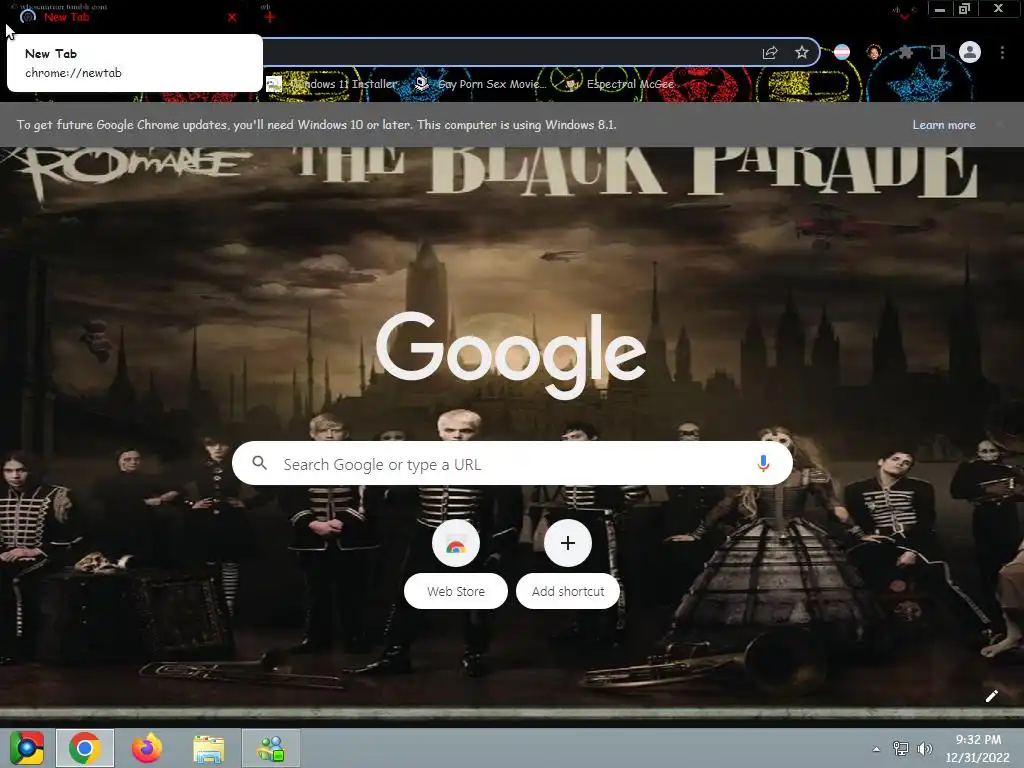The image size is (1024, 768).
Task: Open the Windows 11 Installer bookmark
Action: point(332,84)
